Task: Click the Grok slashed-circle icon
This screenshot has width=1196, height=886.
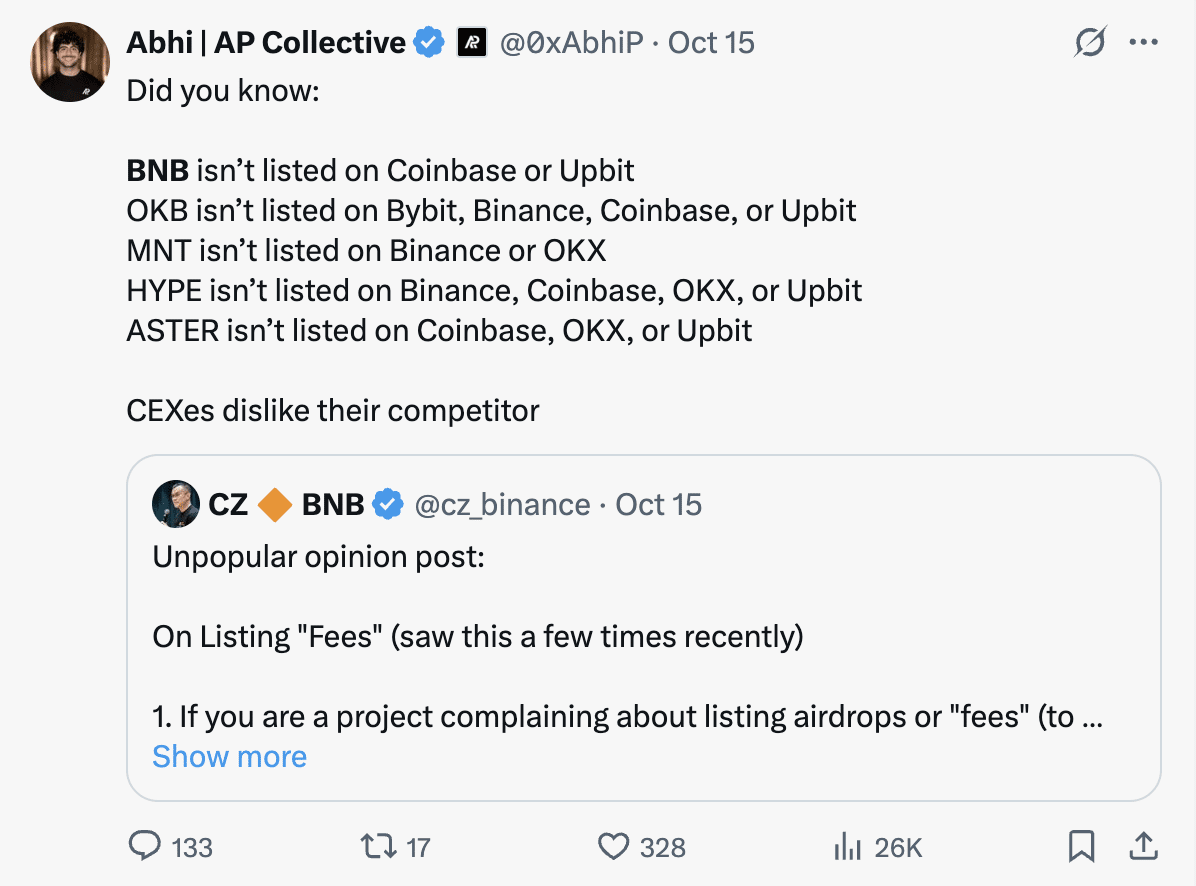Action: 1090,42
